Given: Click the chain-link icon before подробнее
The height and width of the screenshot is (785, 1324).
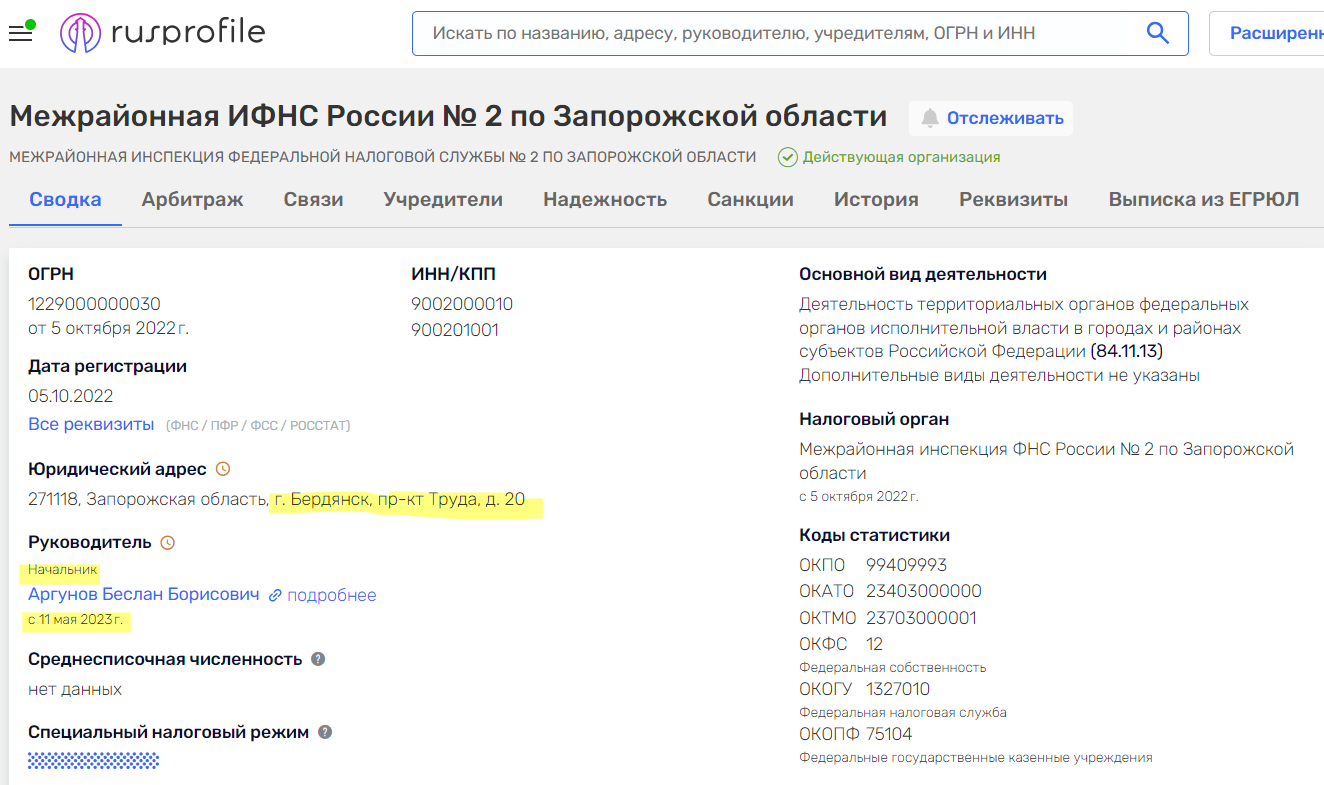Looking at the screenshot, I should [276, 595].
